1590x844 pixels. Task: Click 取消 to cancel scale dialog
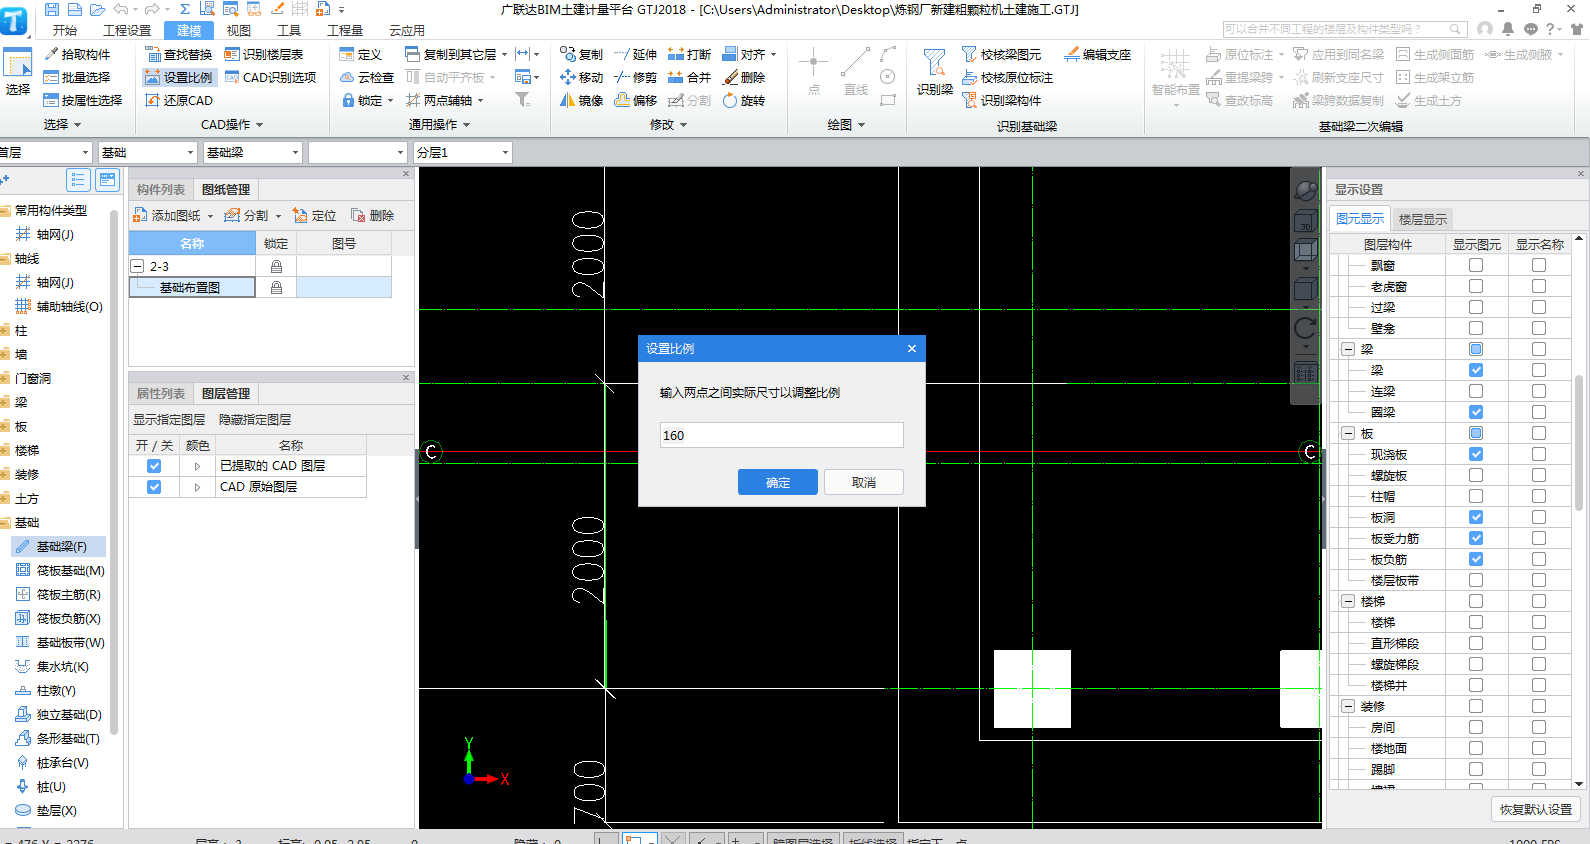864,482
